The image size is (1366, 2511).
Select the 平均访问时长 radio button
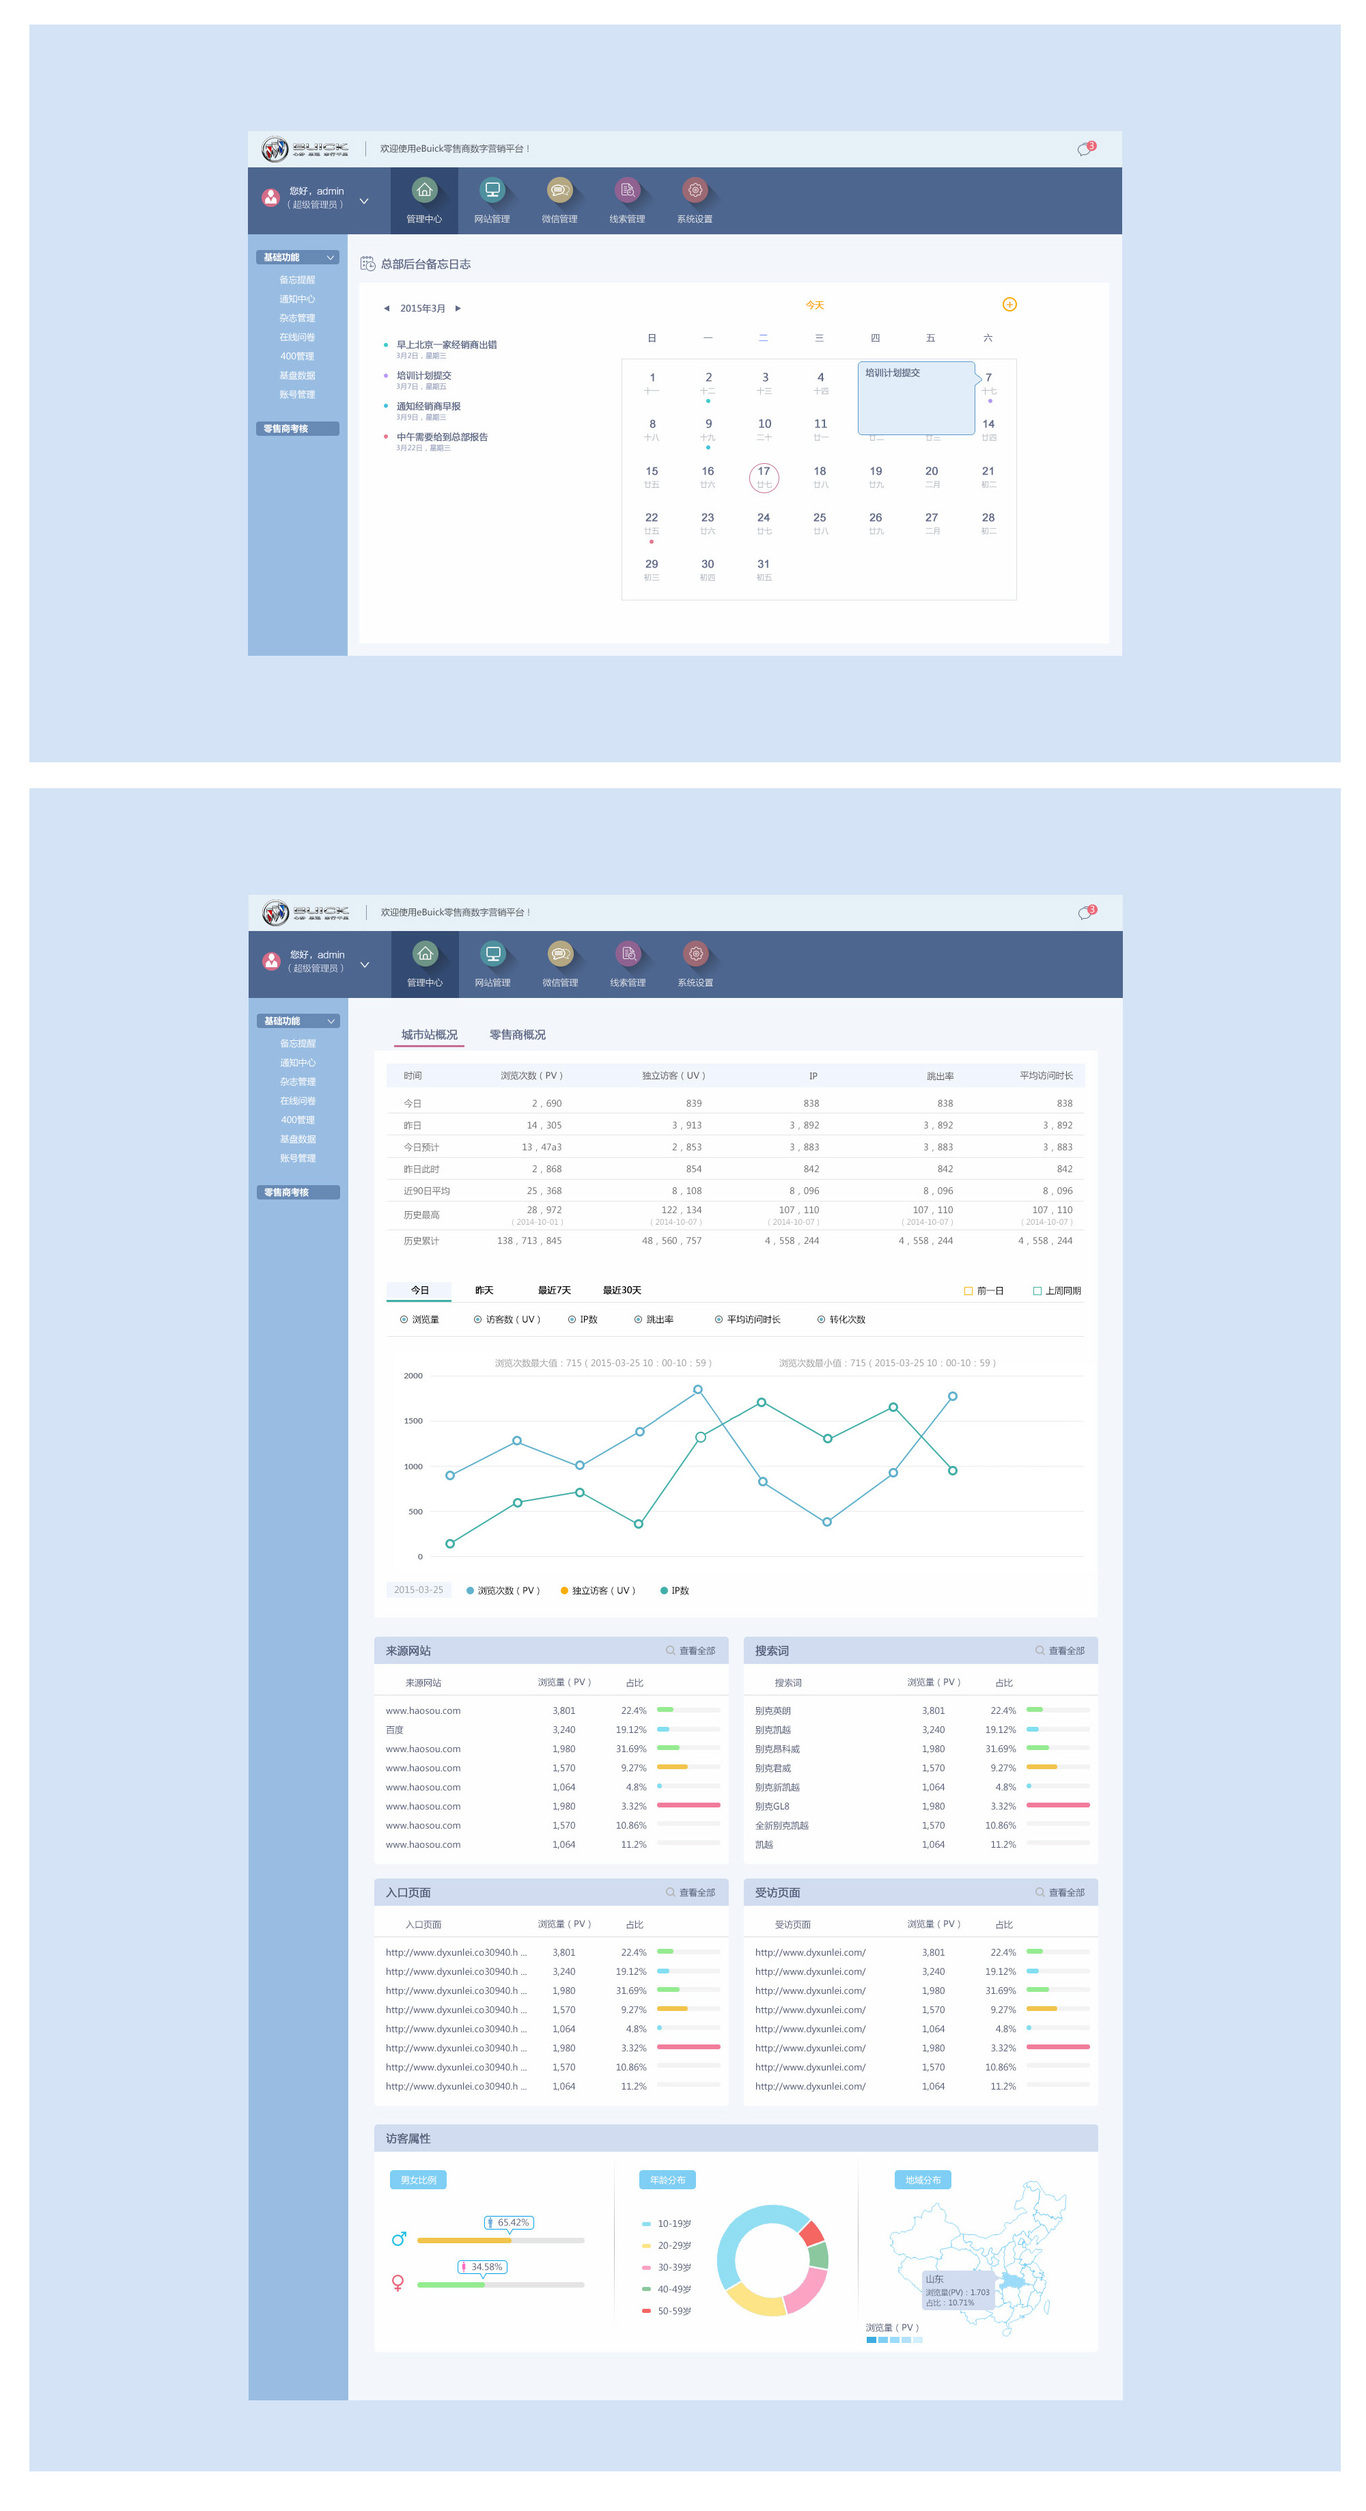point(718,1320)
